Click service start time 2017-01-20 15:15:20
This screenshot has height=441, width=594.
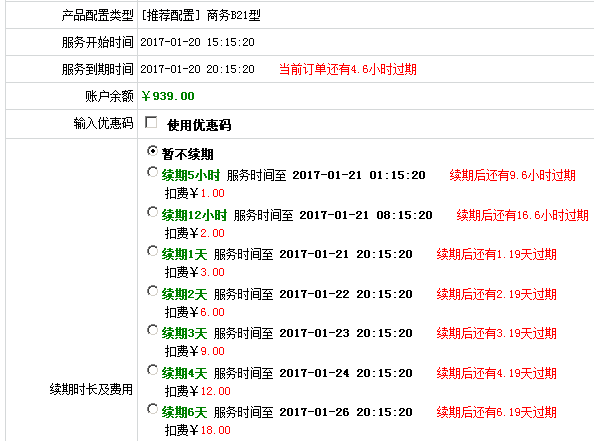197,42
